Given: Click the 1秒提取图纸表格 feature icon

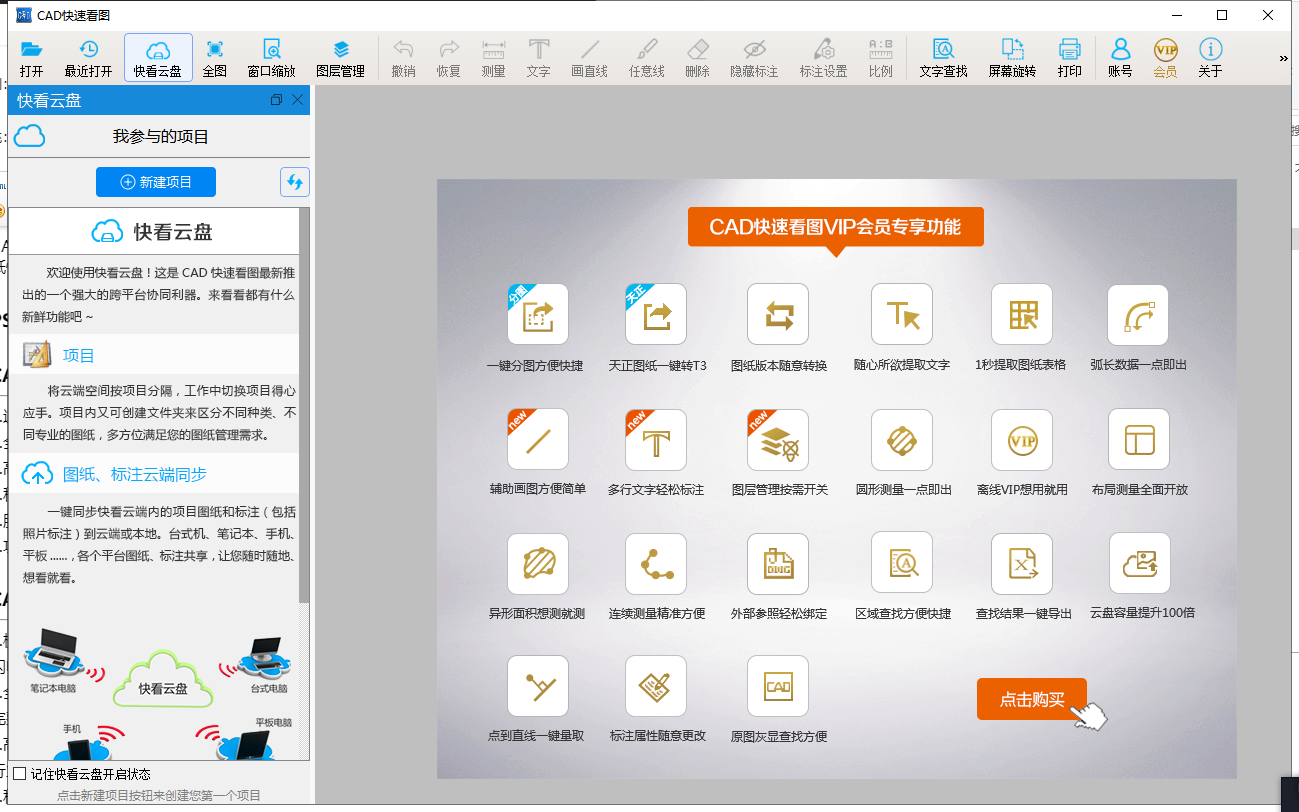Looking at the screenshot, I should point(1022,314).
